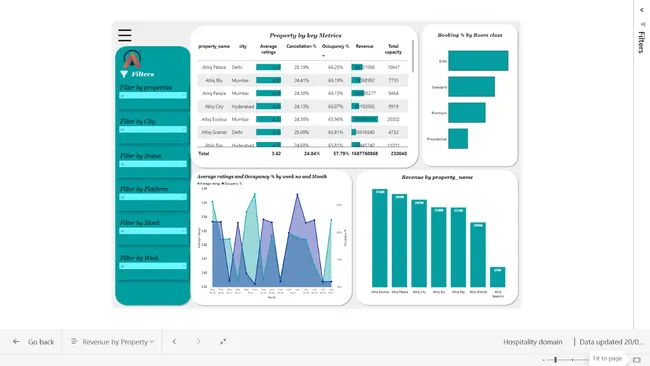This screenshot has width=650, height=366.
Task: Click the 25.19% cancellation cell
Action: tap(301, 67)
